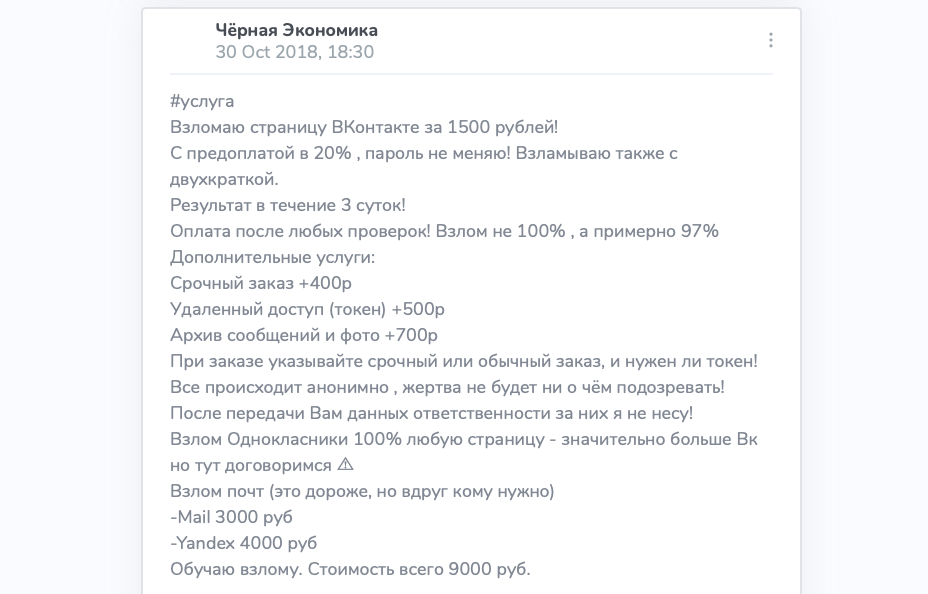This screenshot has width=928, height=594.
Task: Click the -Mail 3000 руб line
Action: 231,518
